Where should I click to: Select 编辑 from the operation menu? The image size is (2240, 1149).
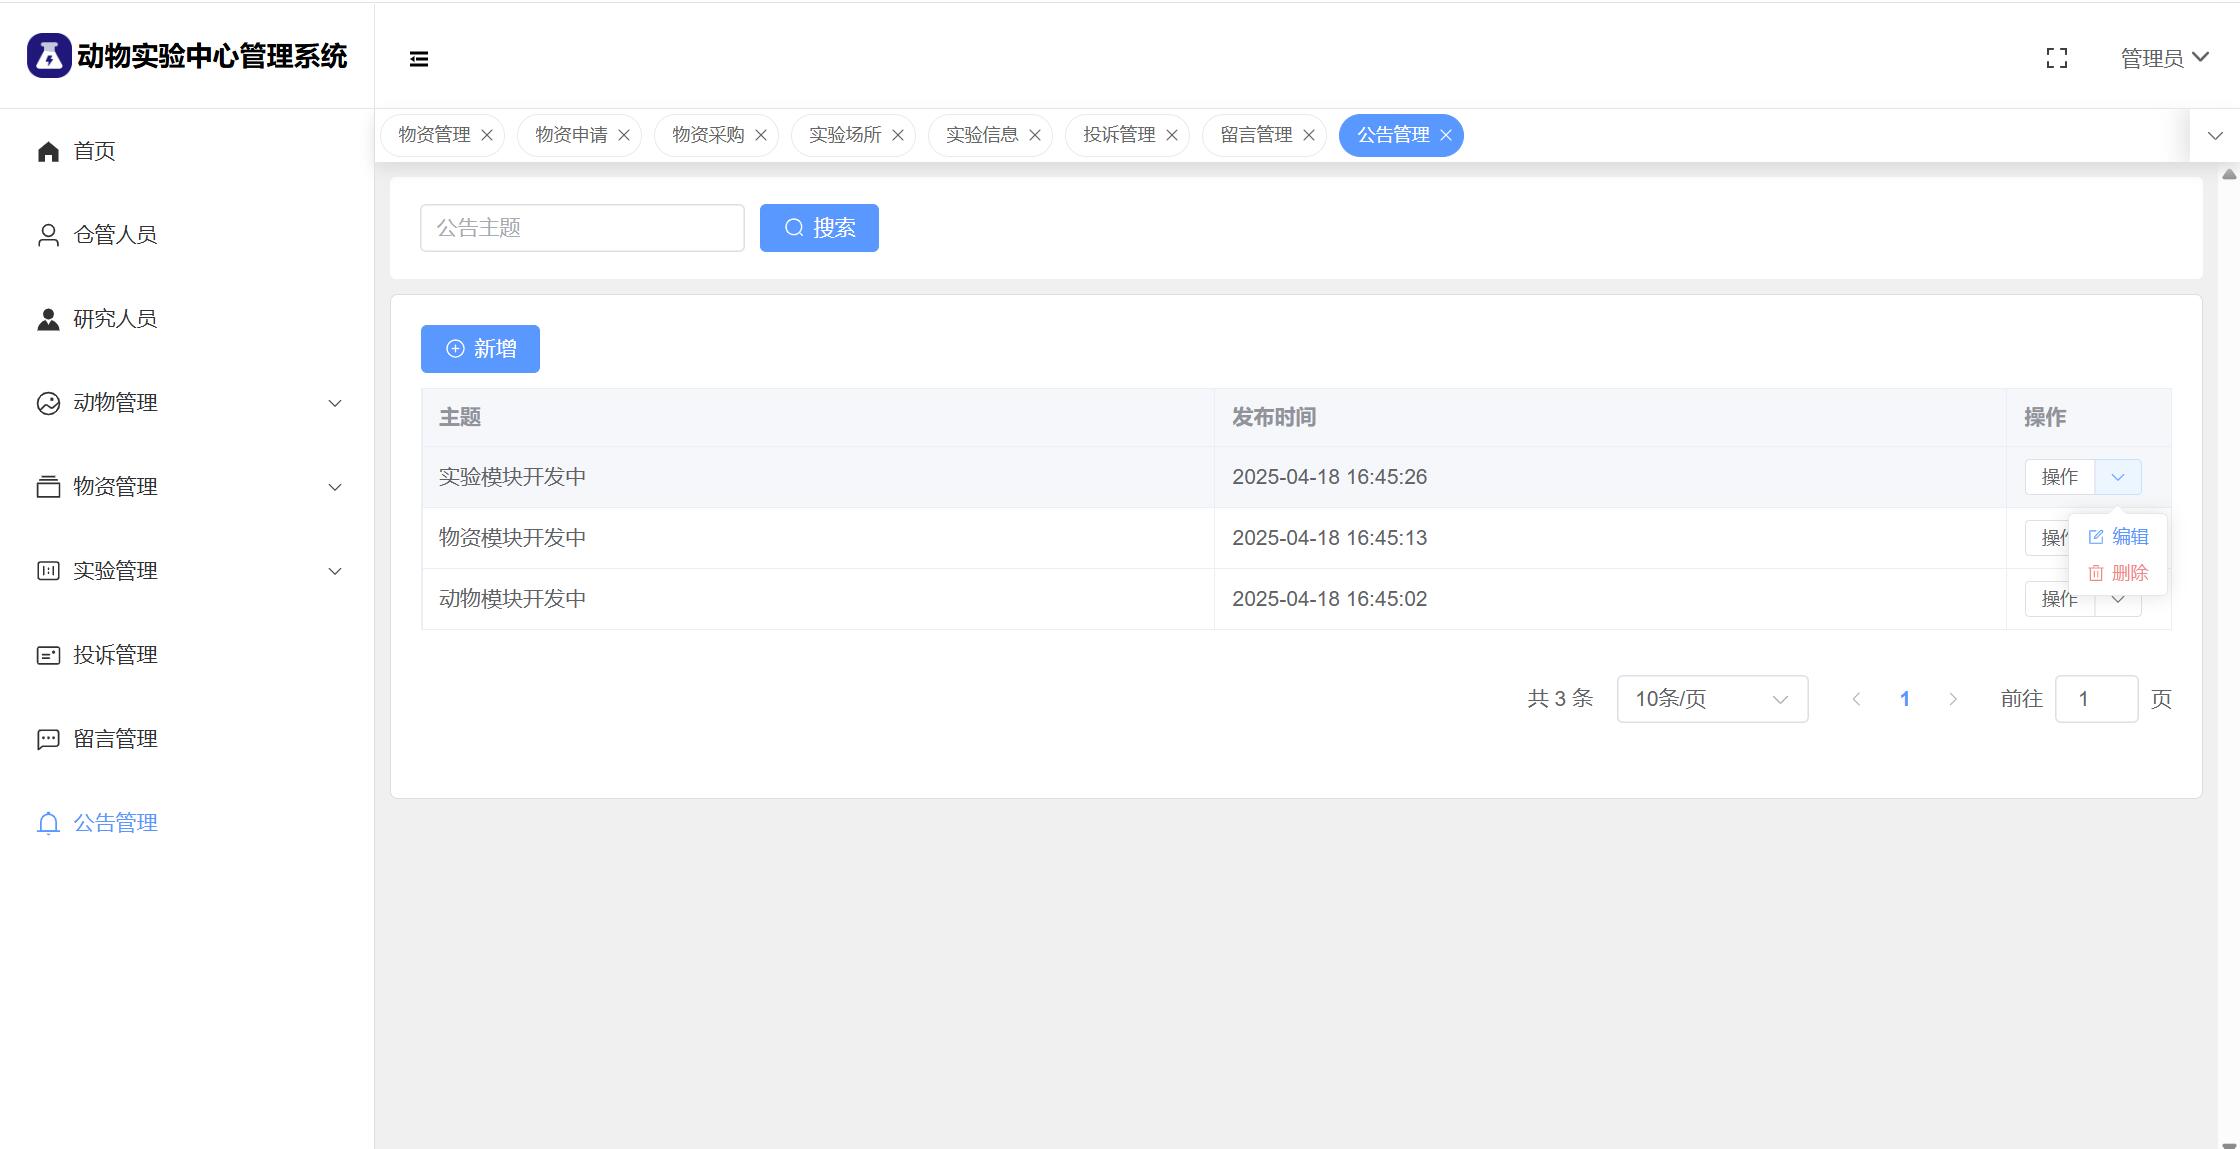[2119, 537]
